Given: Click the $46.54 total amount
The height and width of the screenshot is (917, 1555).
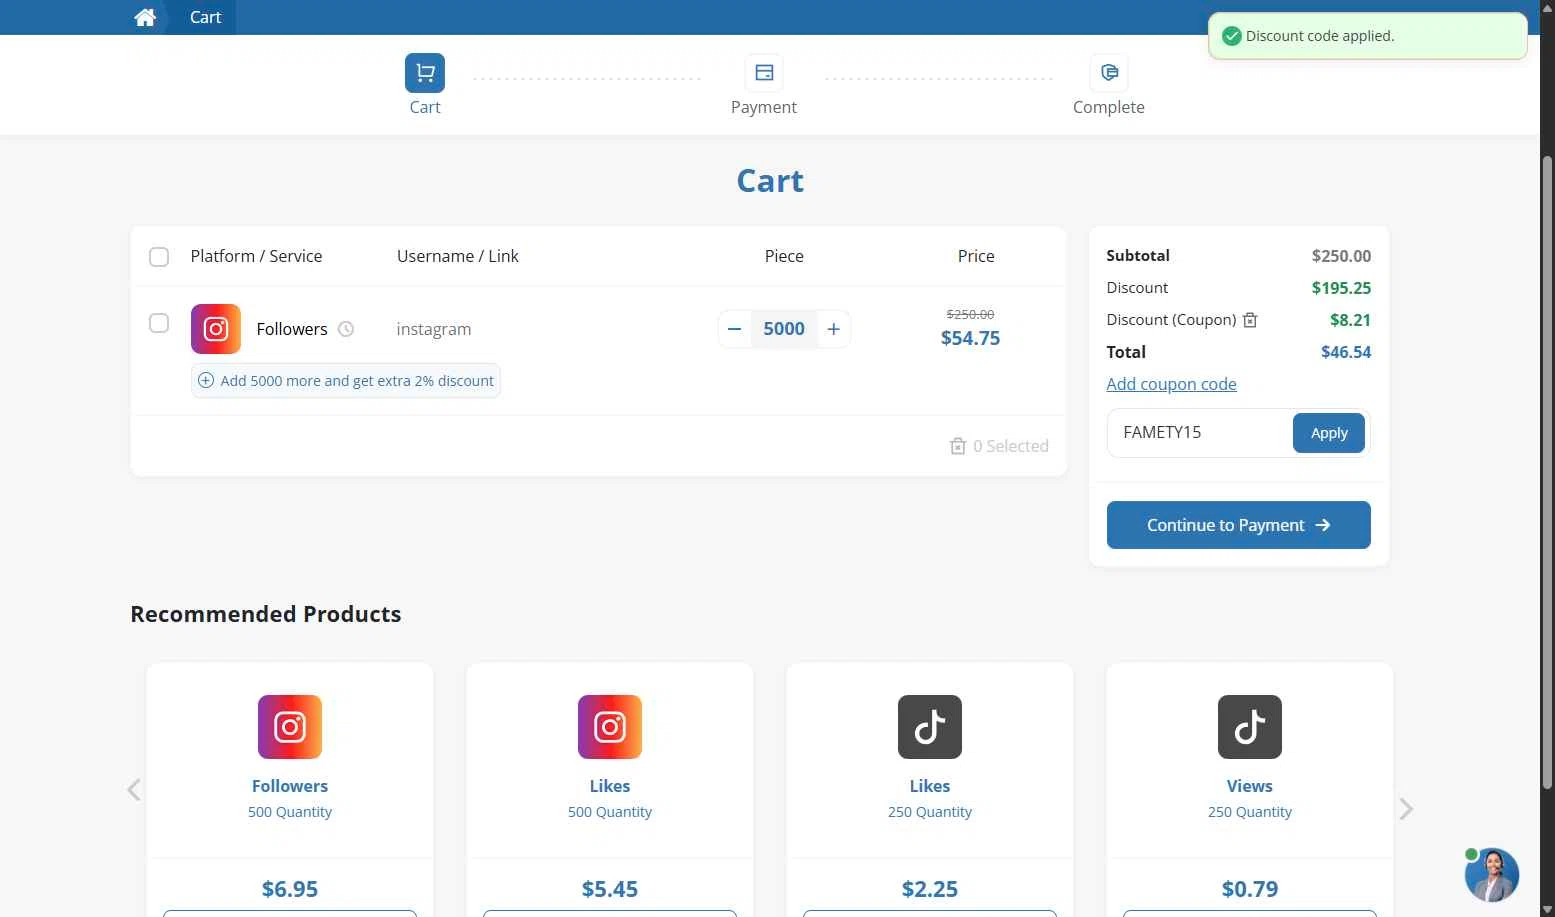Looking at the screenshot, I should (1346, 352).
